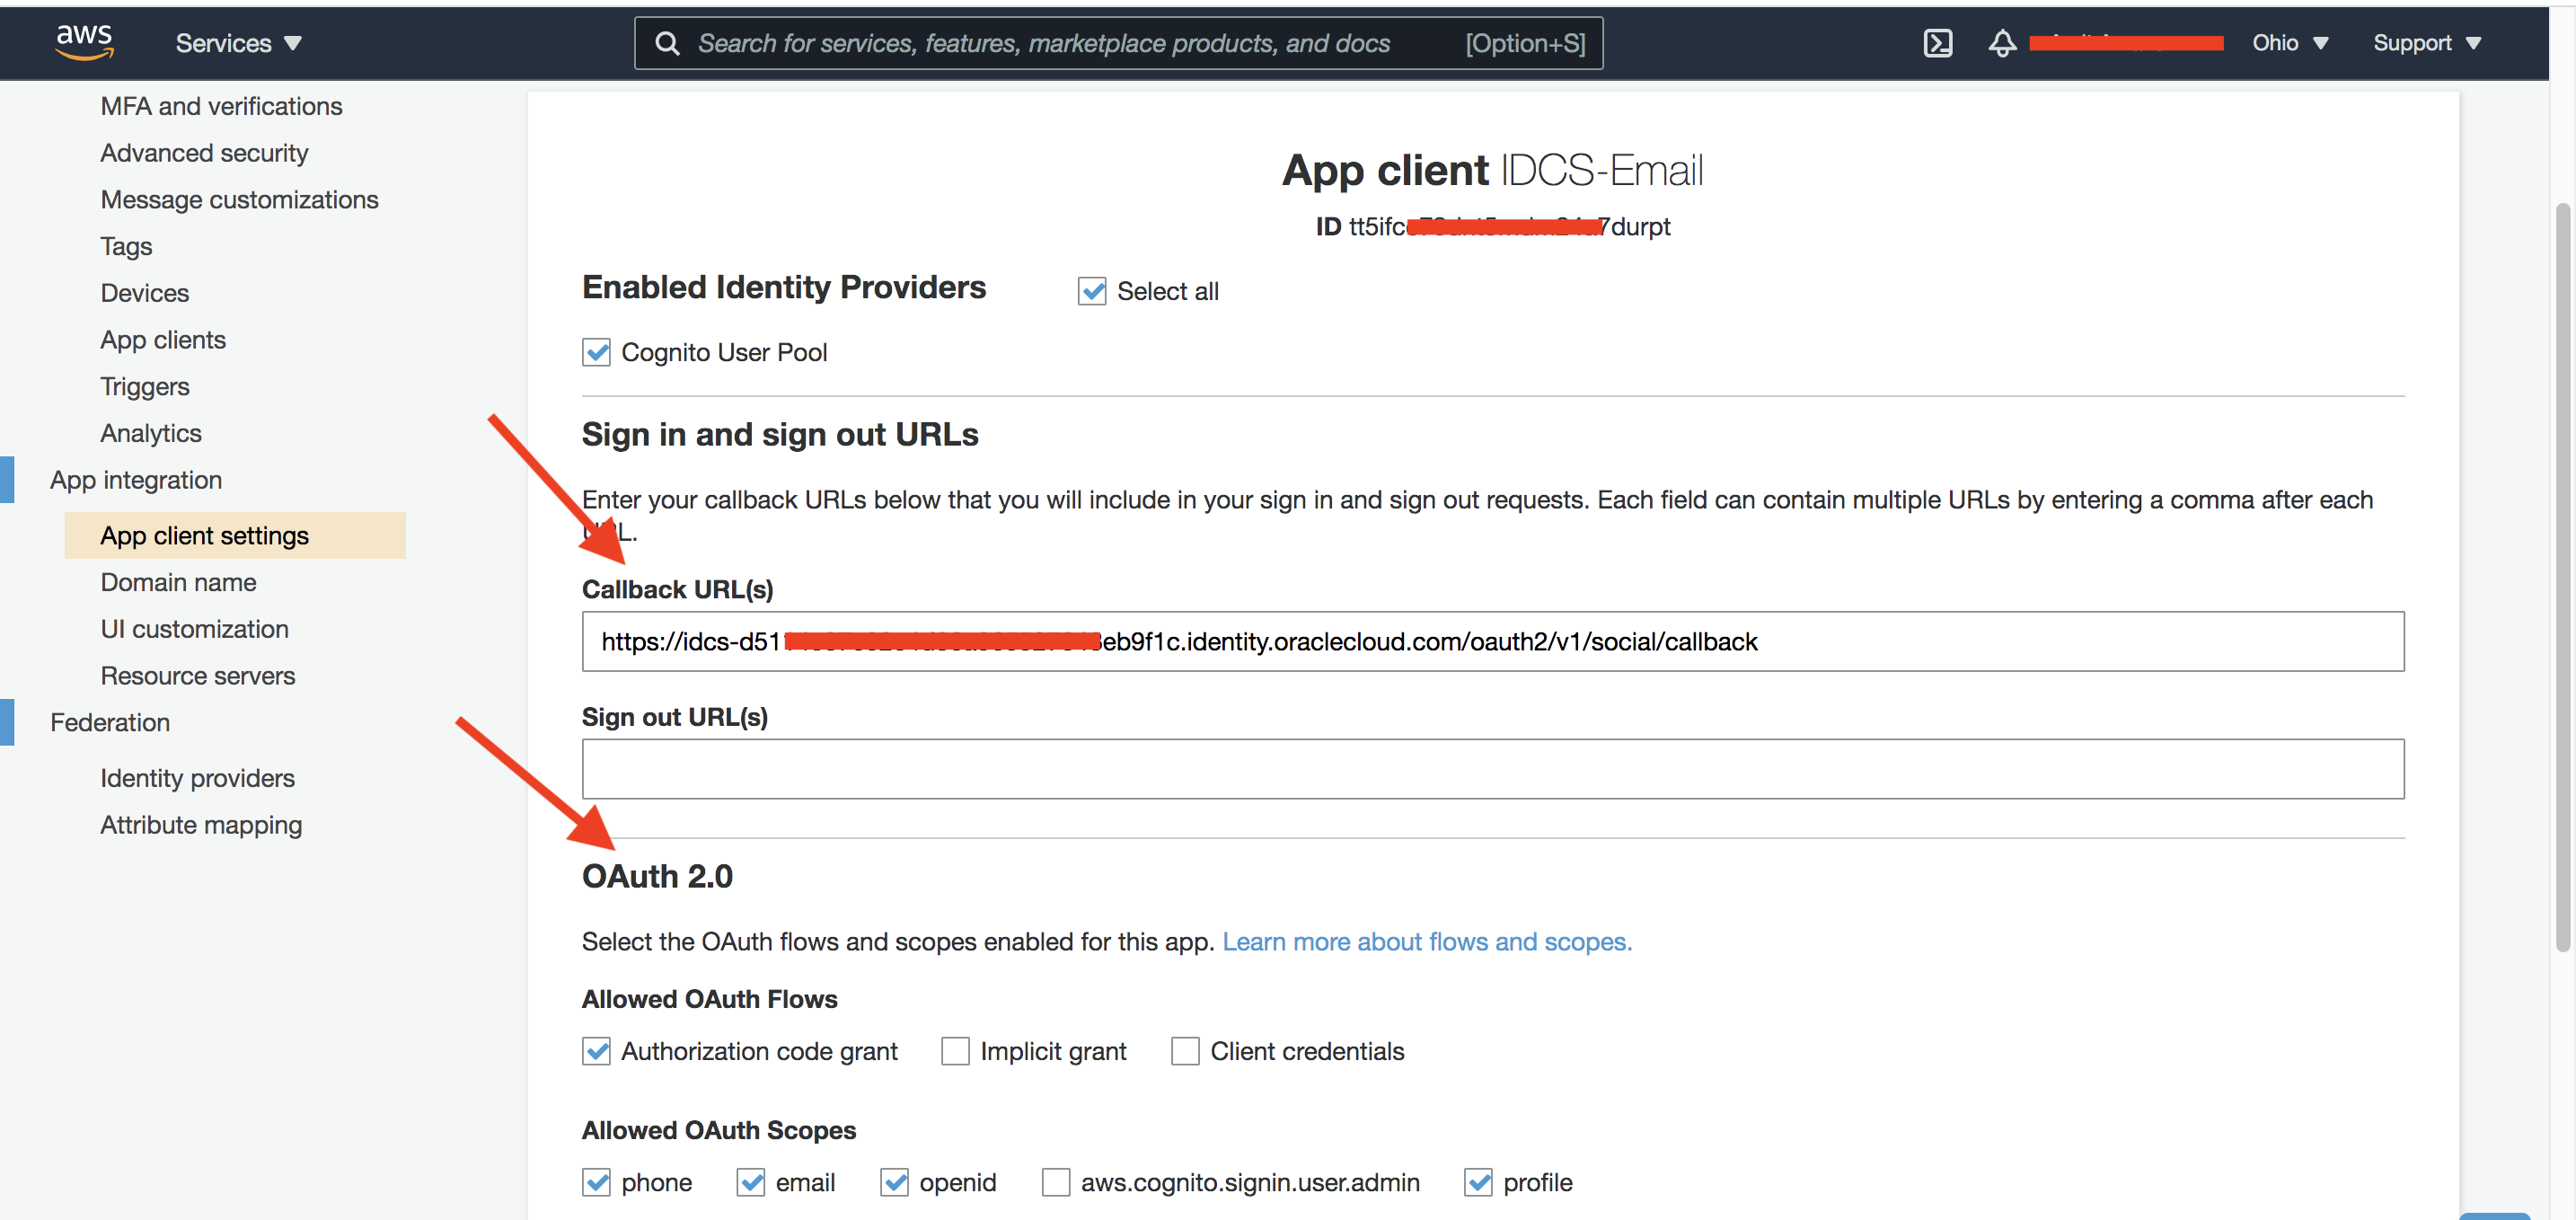Open Attribute mapping in sidebar
Viewport: 2576px width, 1220px height.
(x=201, y=825)
